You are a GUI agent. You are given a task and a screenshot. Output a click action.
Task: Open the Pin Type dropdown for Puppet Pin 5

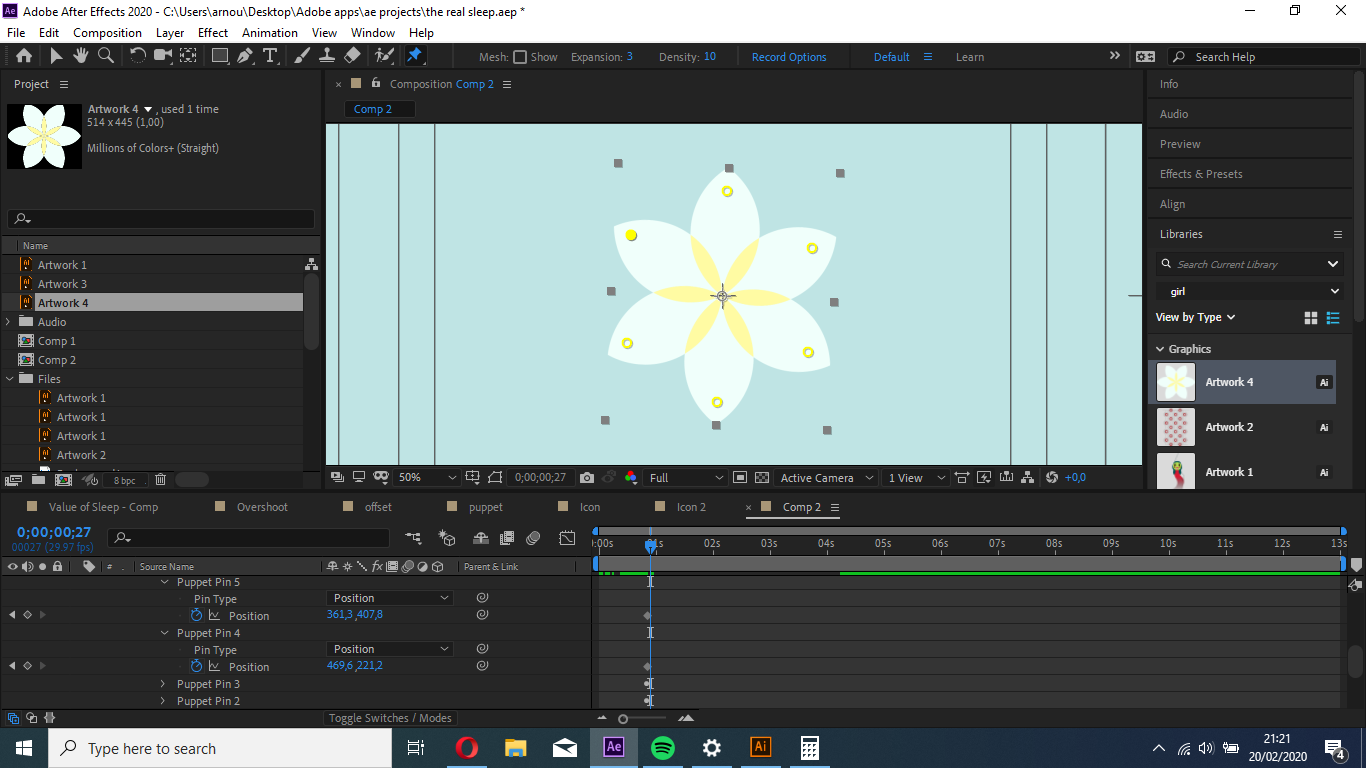click(389, 598)
